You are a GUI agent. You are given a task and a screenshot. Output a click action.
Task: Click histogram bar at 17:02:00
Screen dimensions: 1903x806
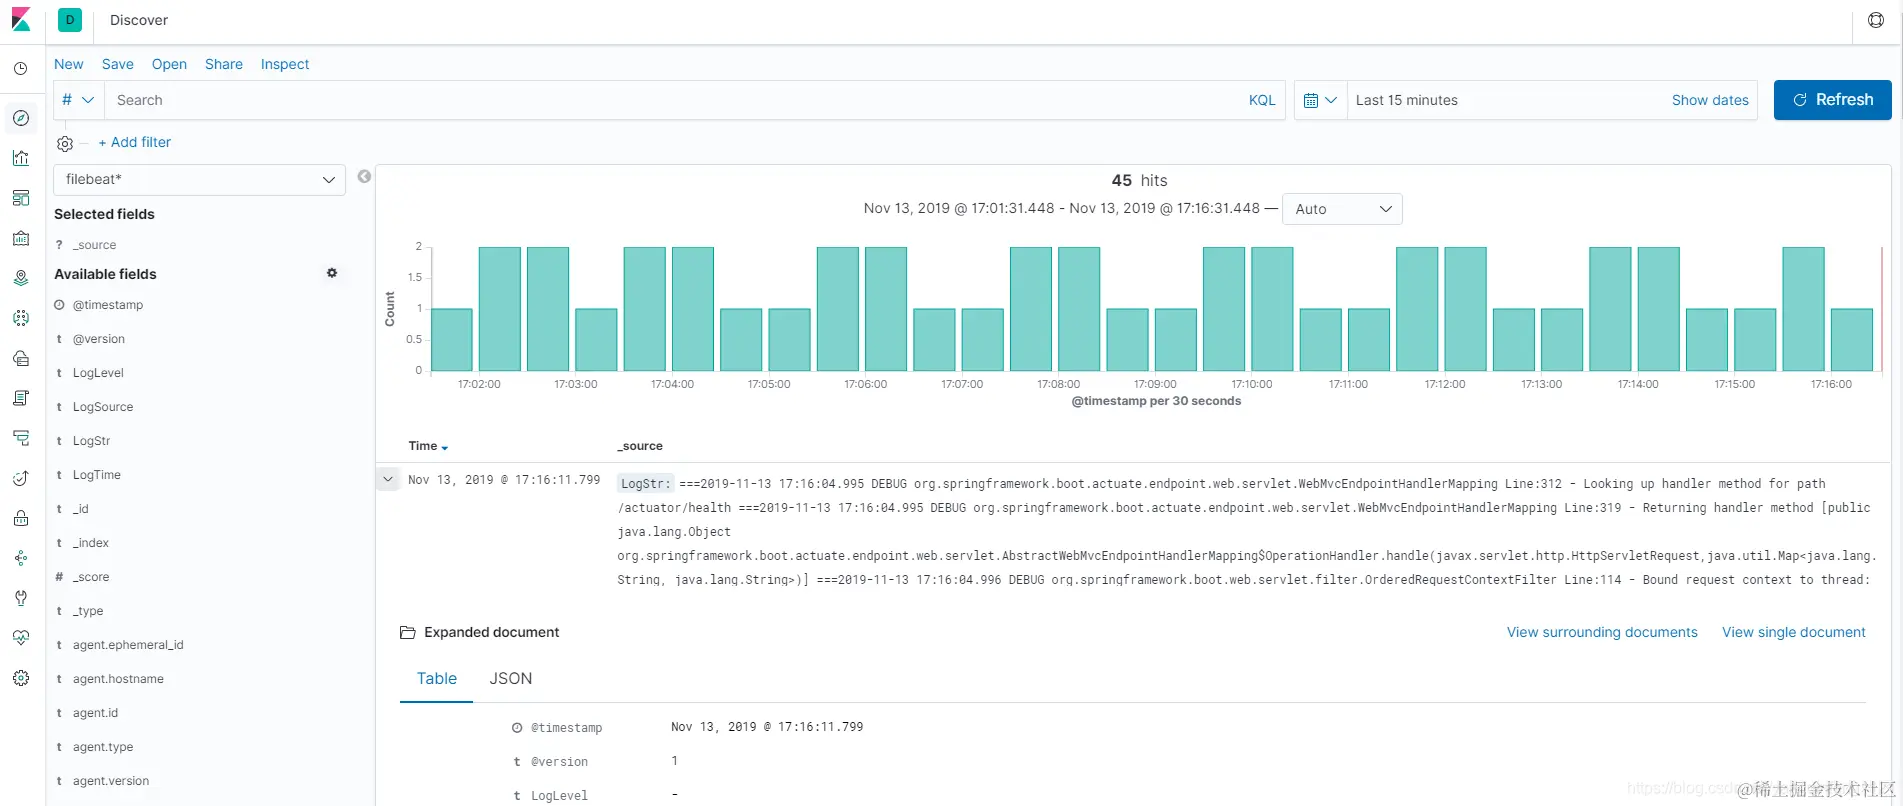[500, 309]
